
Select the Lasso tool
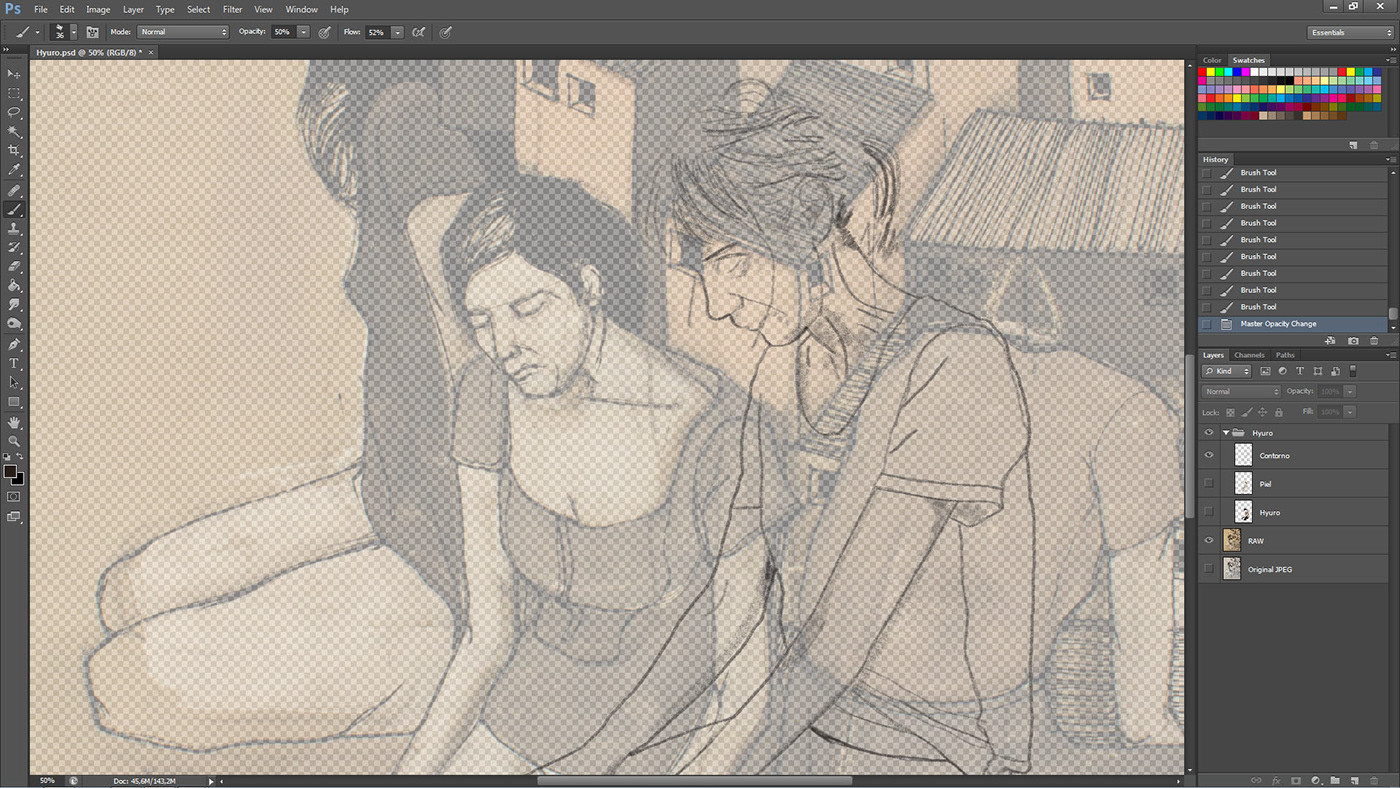pos(14,112)
